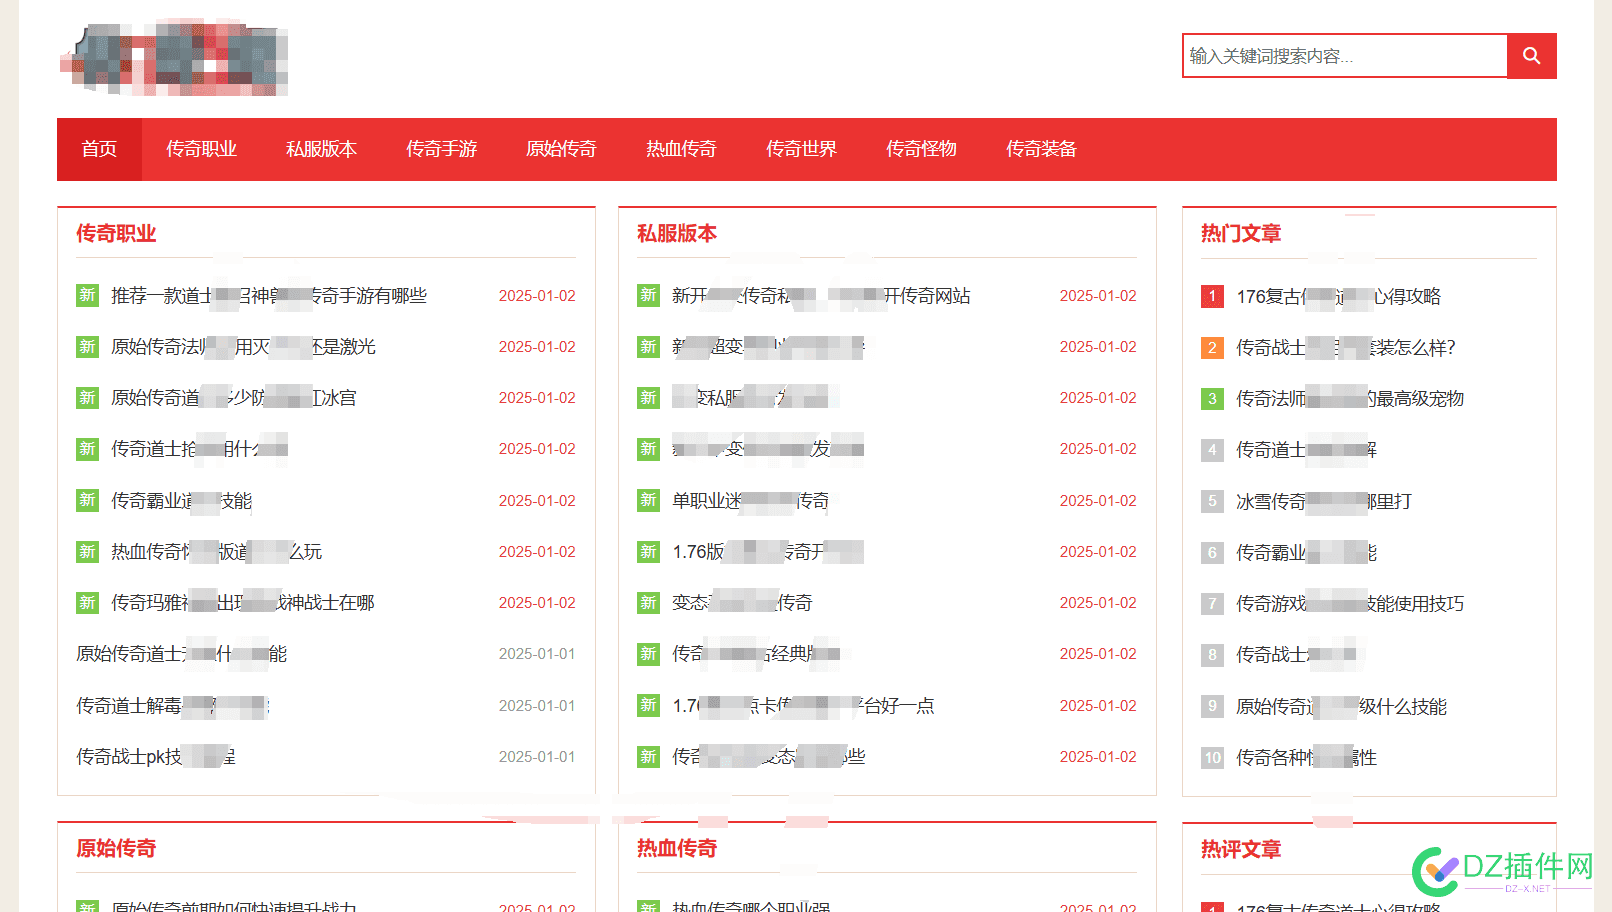1612x912 pixels.
Task: Open article starting 单职业迷 ending 传奇
Action: coord(750,501)
